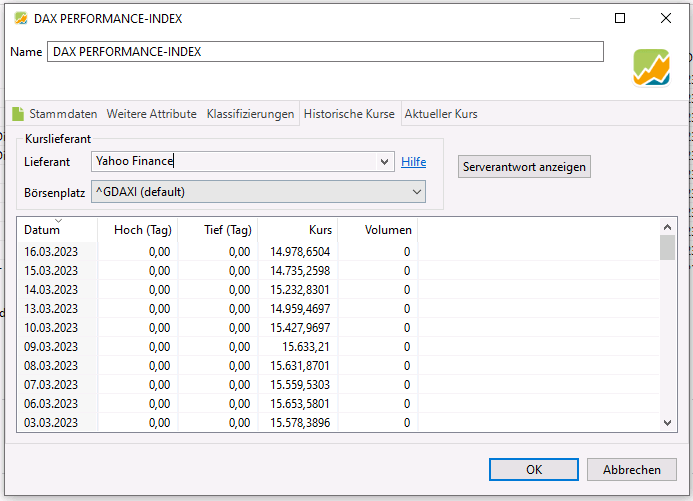Open the Stammdaten tab

coord(63,114)
